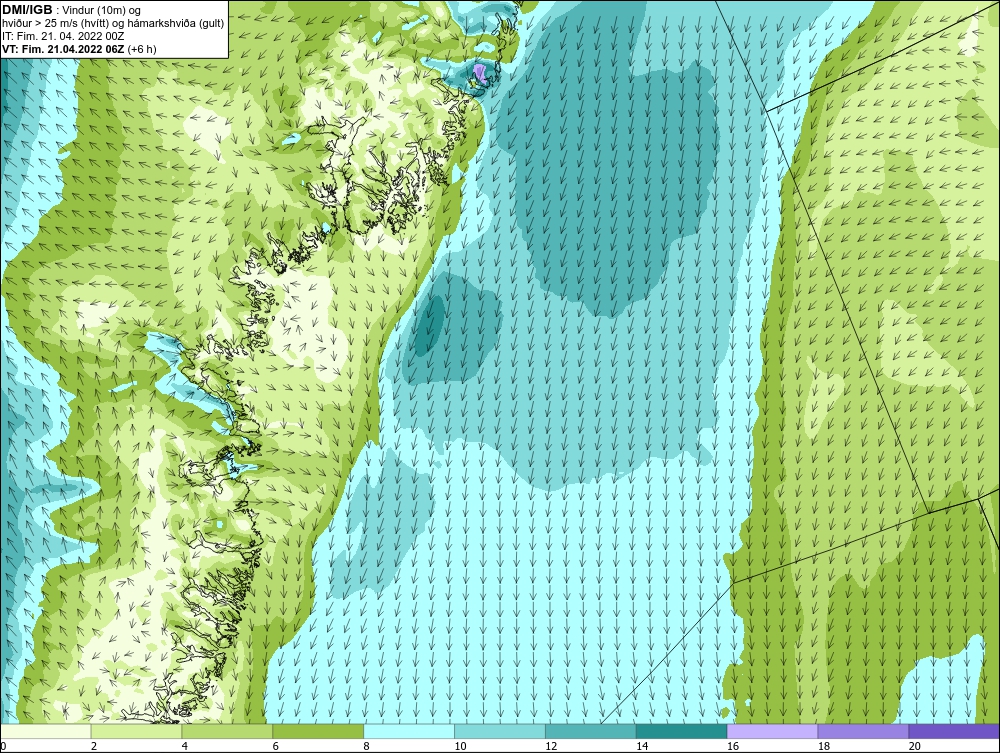
Task: Click the legend scale label 10
Action: point(460,746)
